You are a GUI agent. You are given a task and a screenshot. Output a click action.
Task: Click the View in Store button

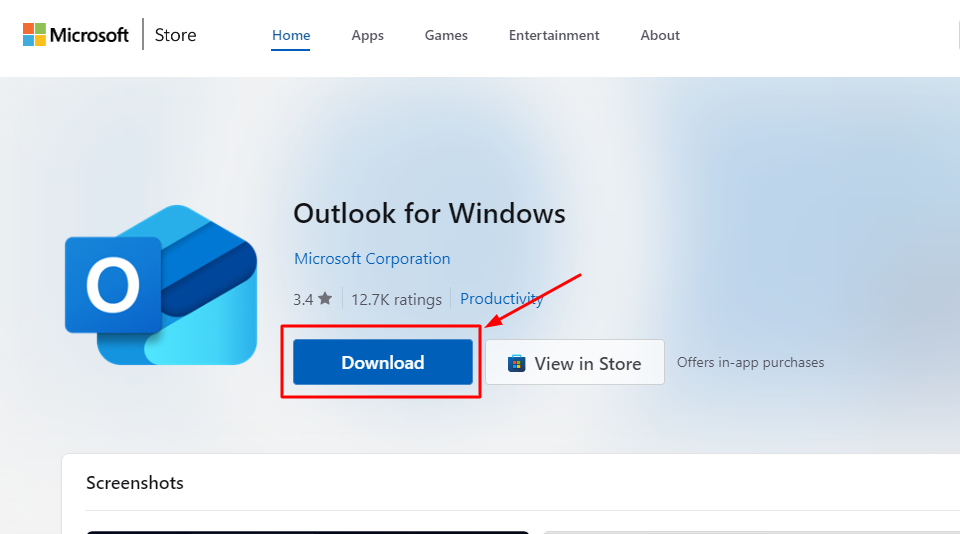pyautogui.click(x=575, y=363)
